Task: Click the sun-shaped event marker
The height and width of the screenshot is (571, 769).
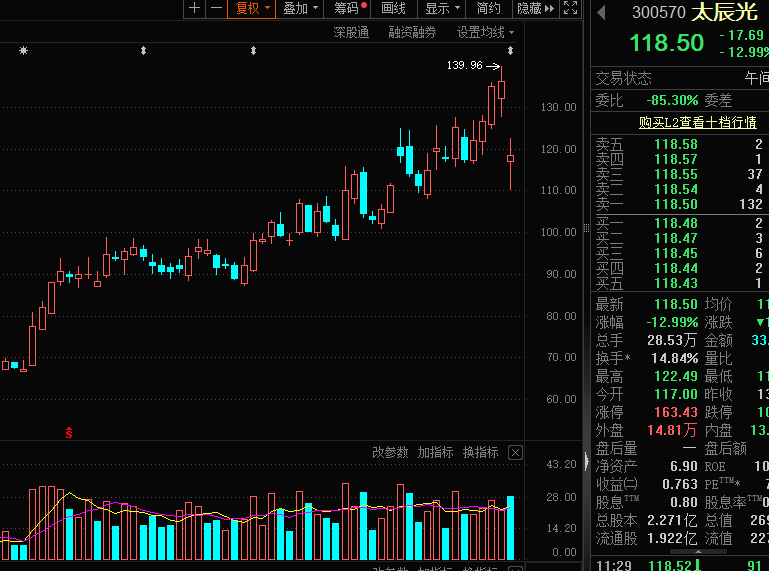Action: click(x=23, y=51)
